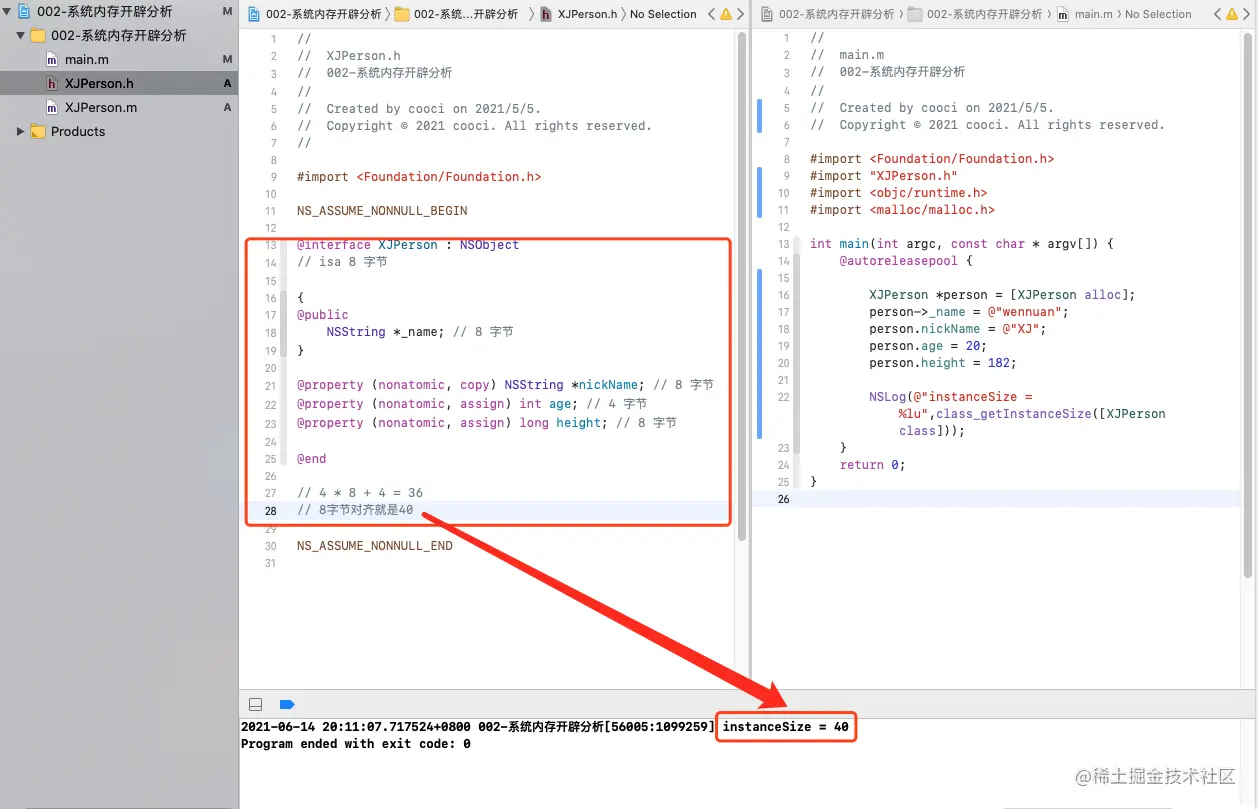Click the warning icon in left editor jump bar
Screen dimensions: 1258x809
click(726, 14)
